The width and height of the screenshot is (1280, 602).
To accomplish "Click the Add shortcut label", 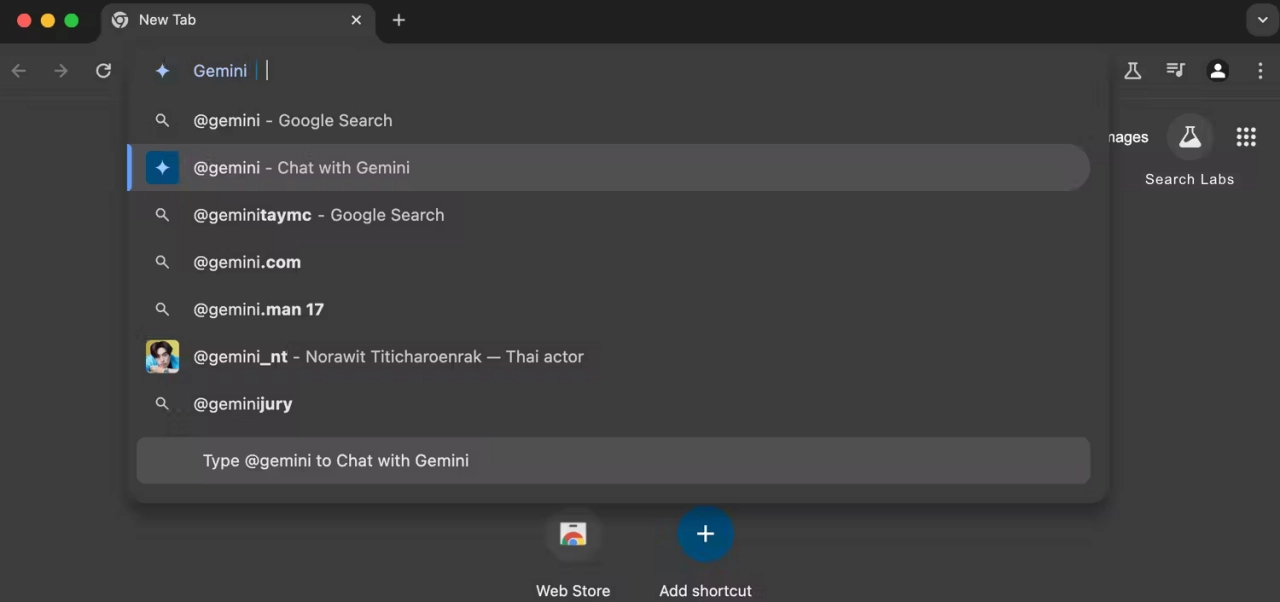I will click(x=705, y=591).
